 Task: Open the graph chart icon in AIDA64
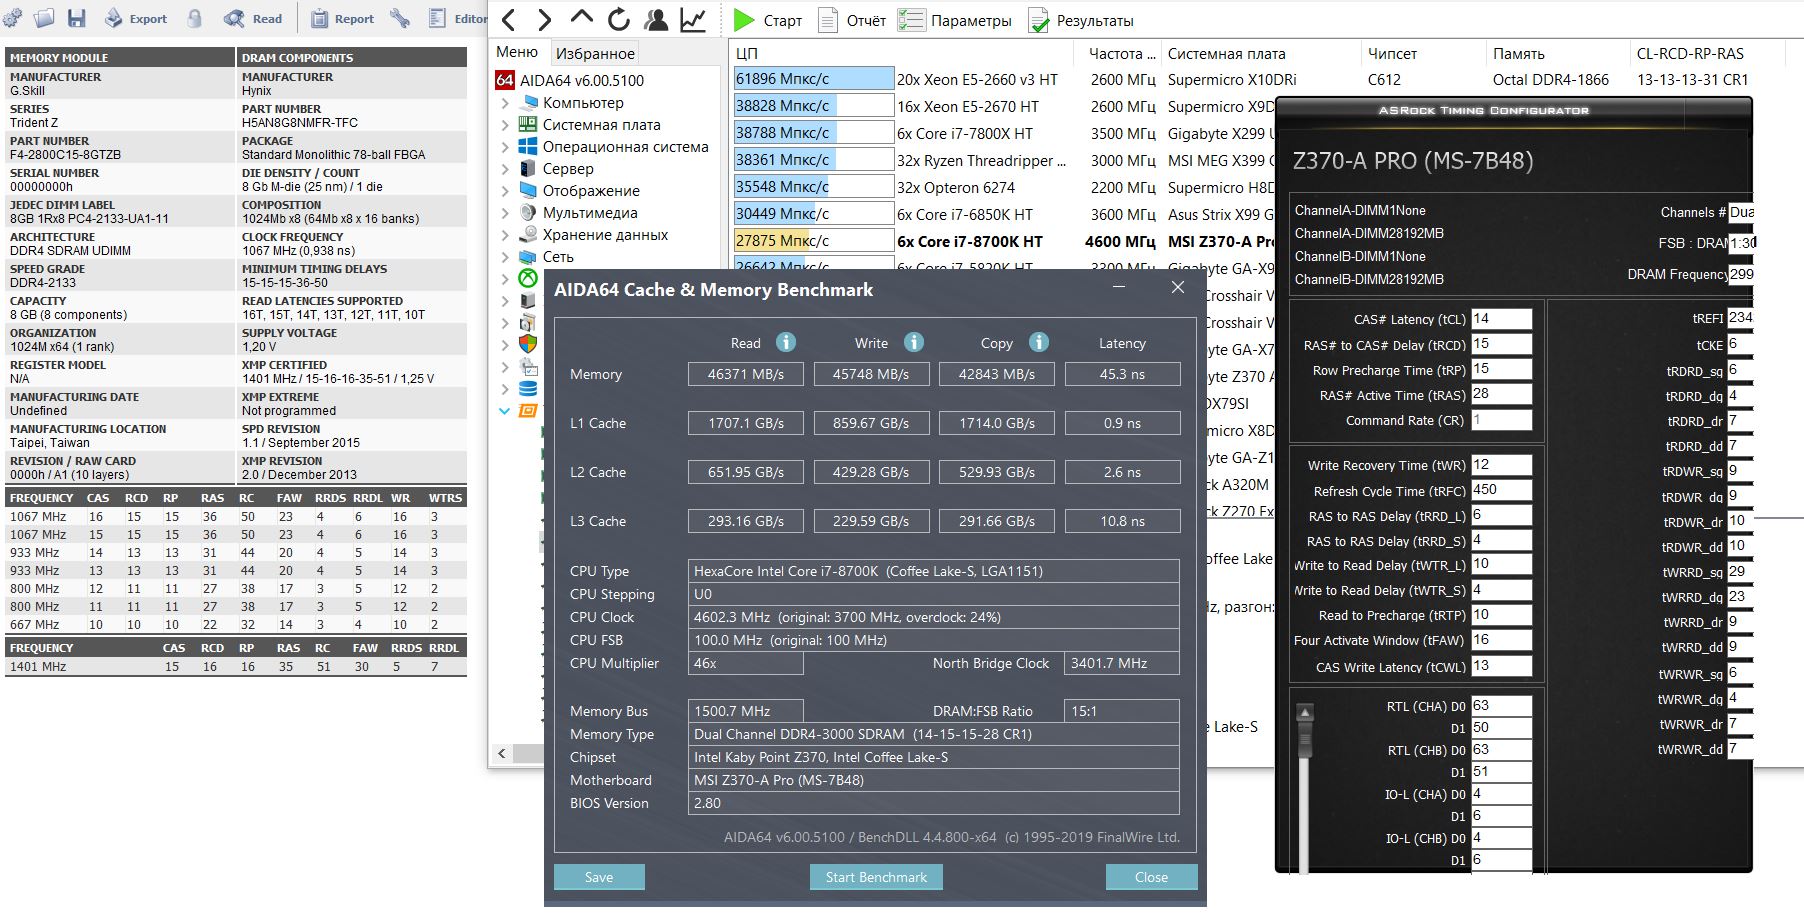click(693, 20)
